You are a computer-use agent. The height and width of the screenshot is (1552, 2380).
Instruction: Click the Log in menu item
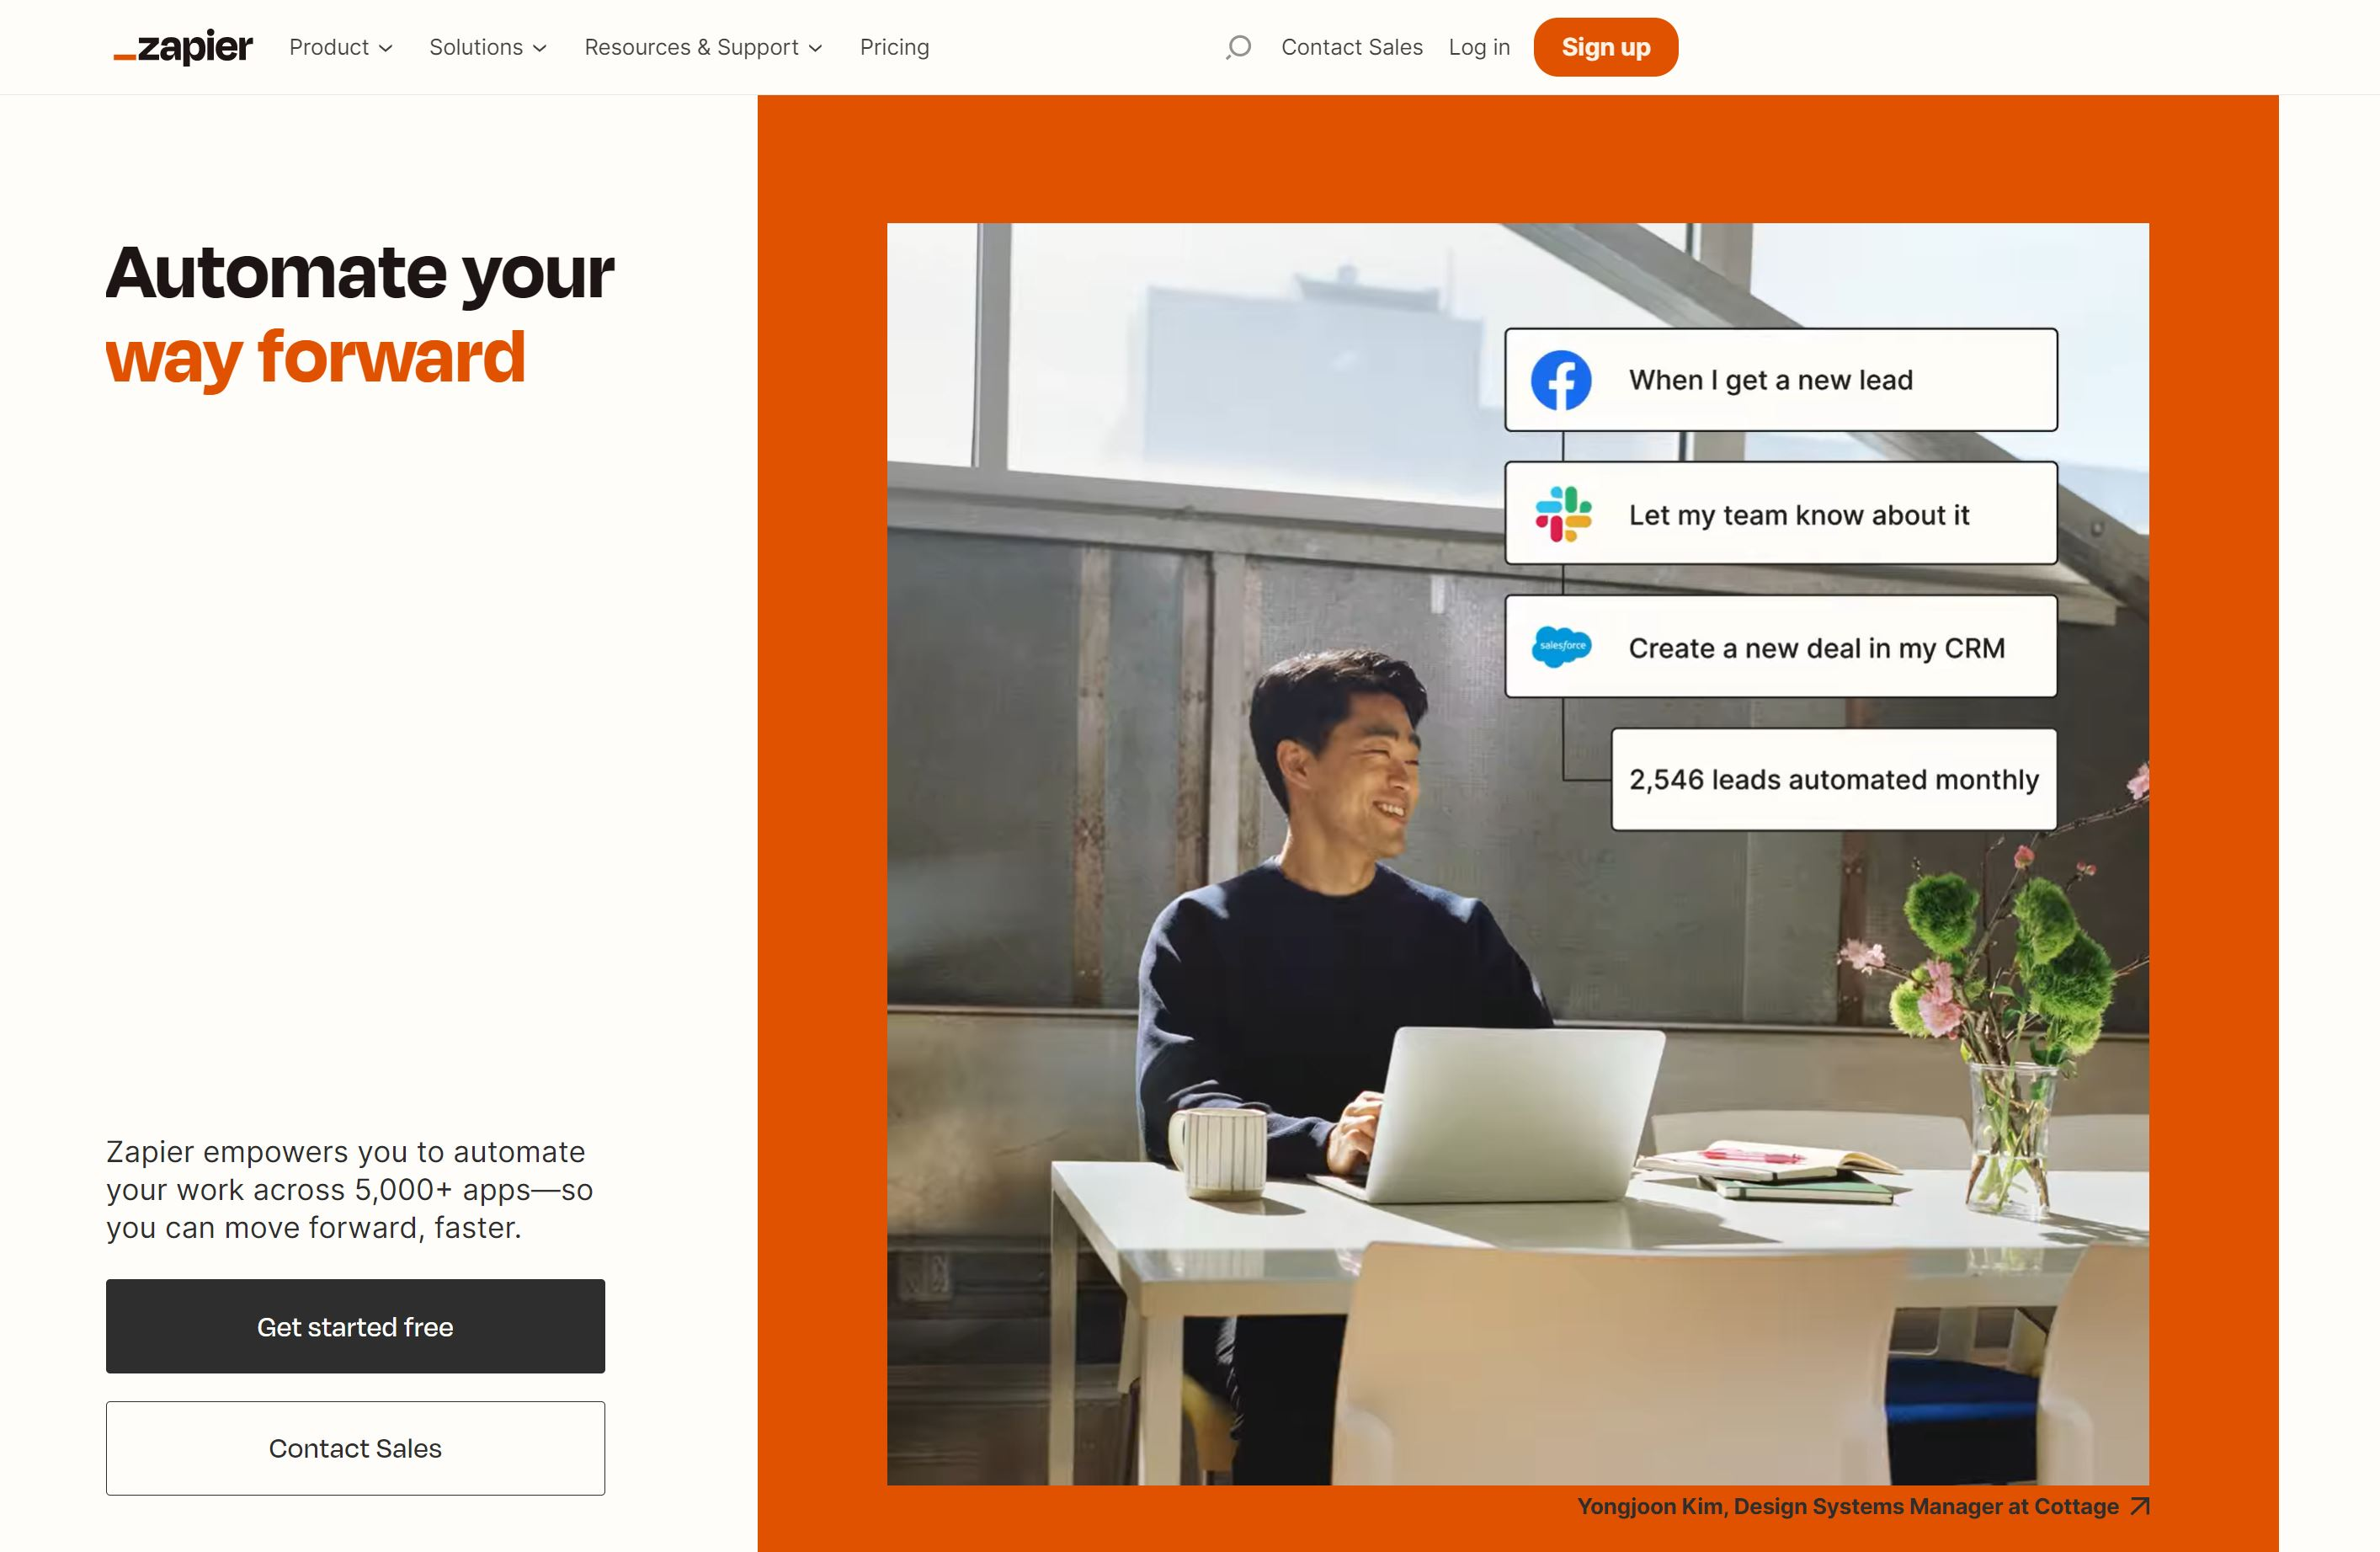tap(1478, 47)
